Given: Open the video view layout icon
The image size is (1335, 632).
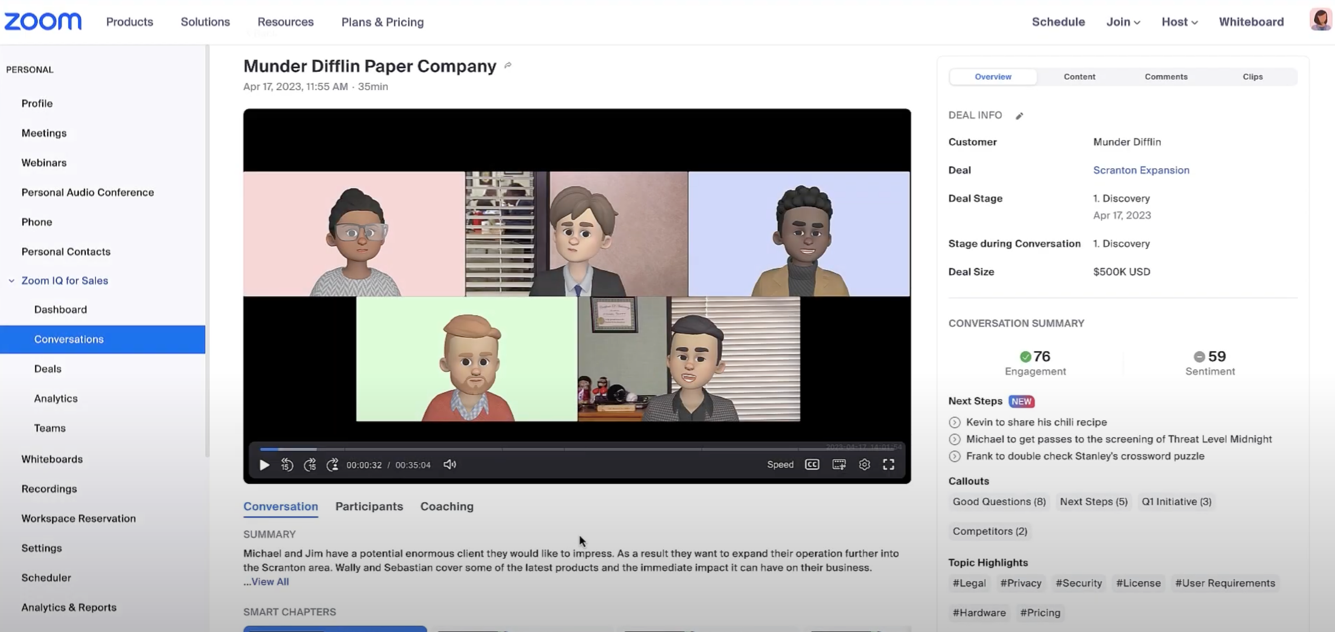Looking at the screenshot, I should point(839,465).
